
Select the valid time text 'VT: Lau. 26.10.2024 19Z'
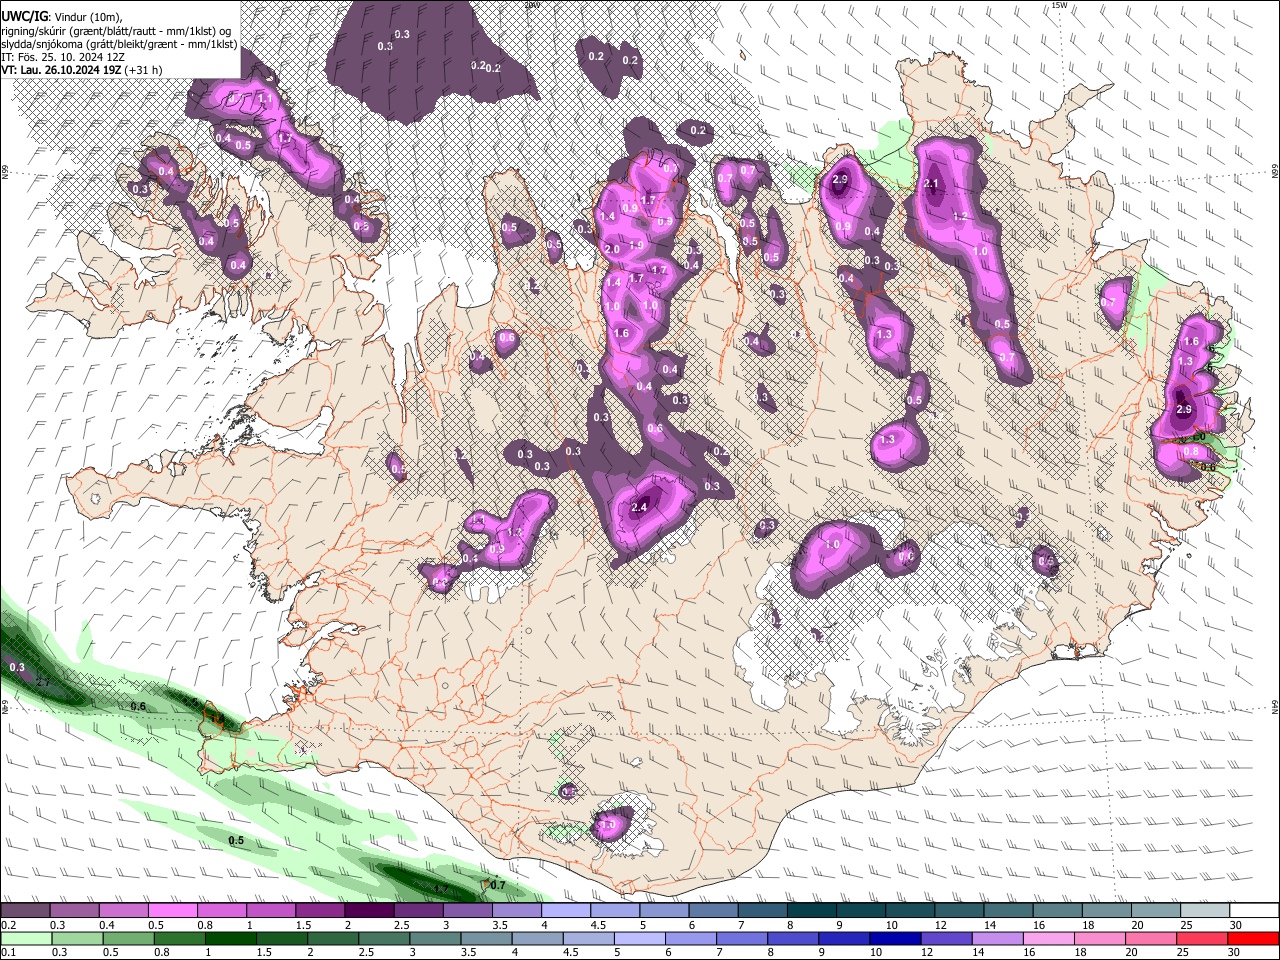62,70
